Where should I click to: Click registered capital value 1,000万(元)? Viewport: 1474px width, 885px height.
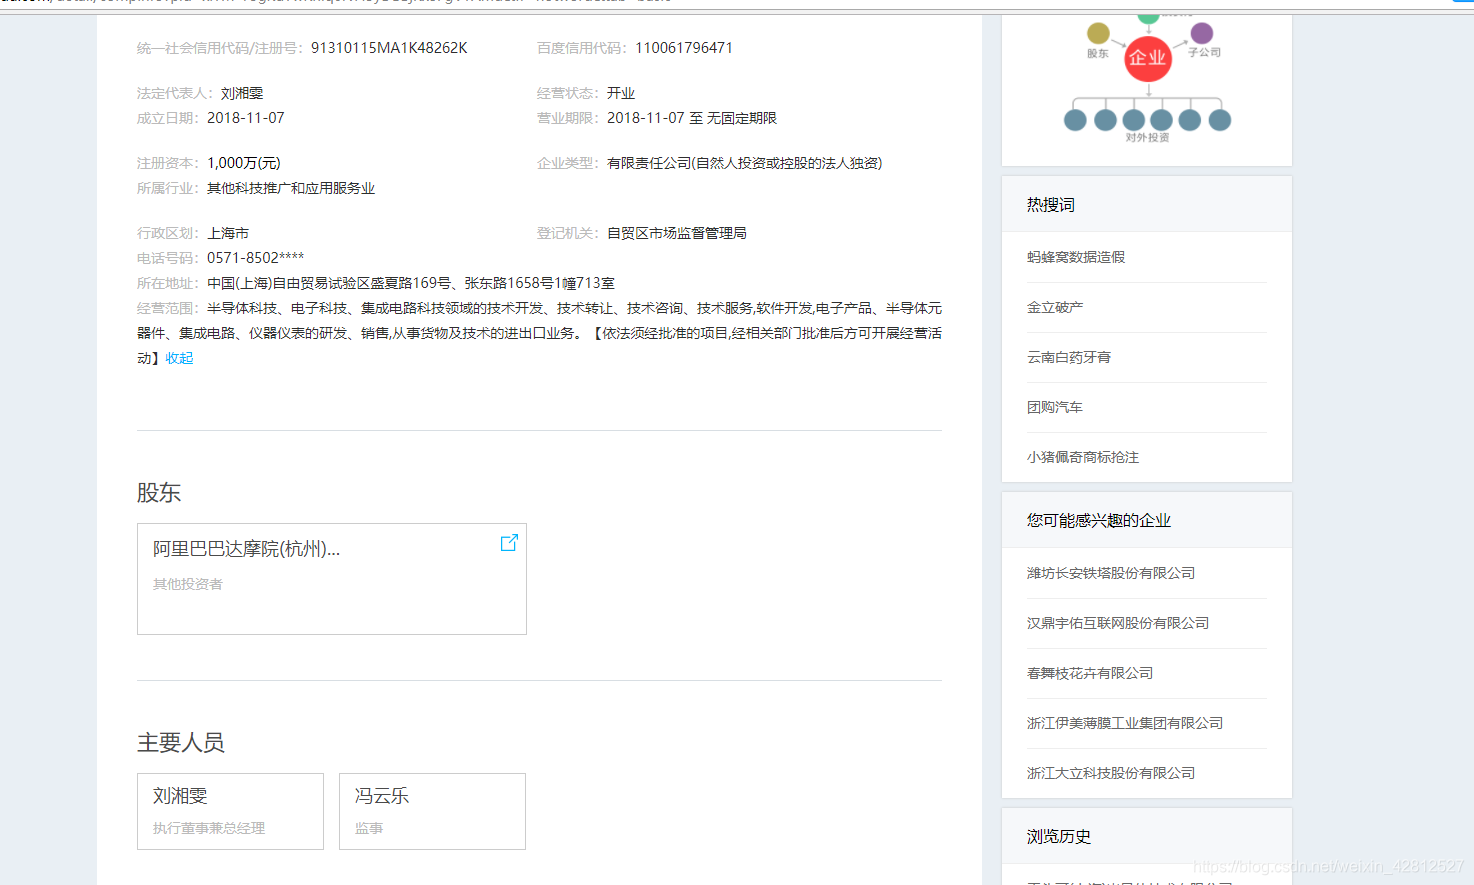click(244, 163)
